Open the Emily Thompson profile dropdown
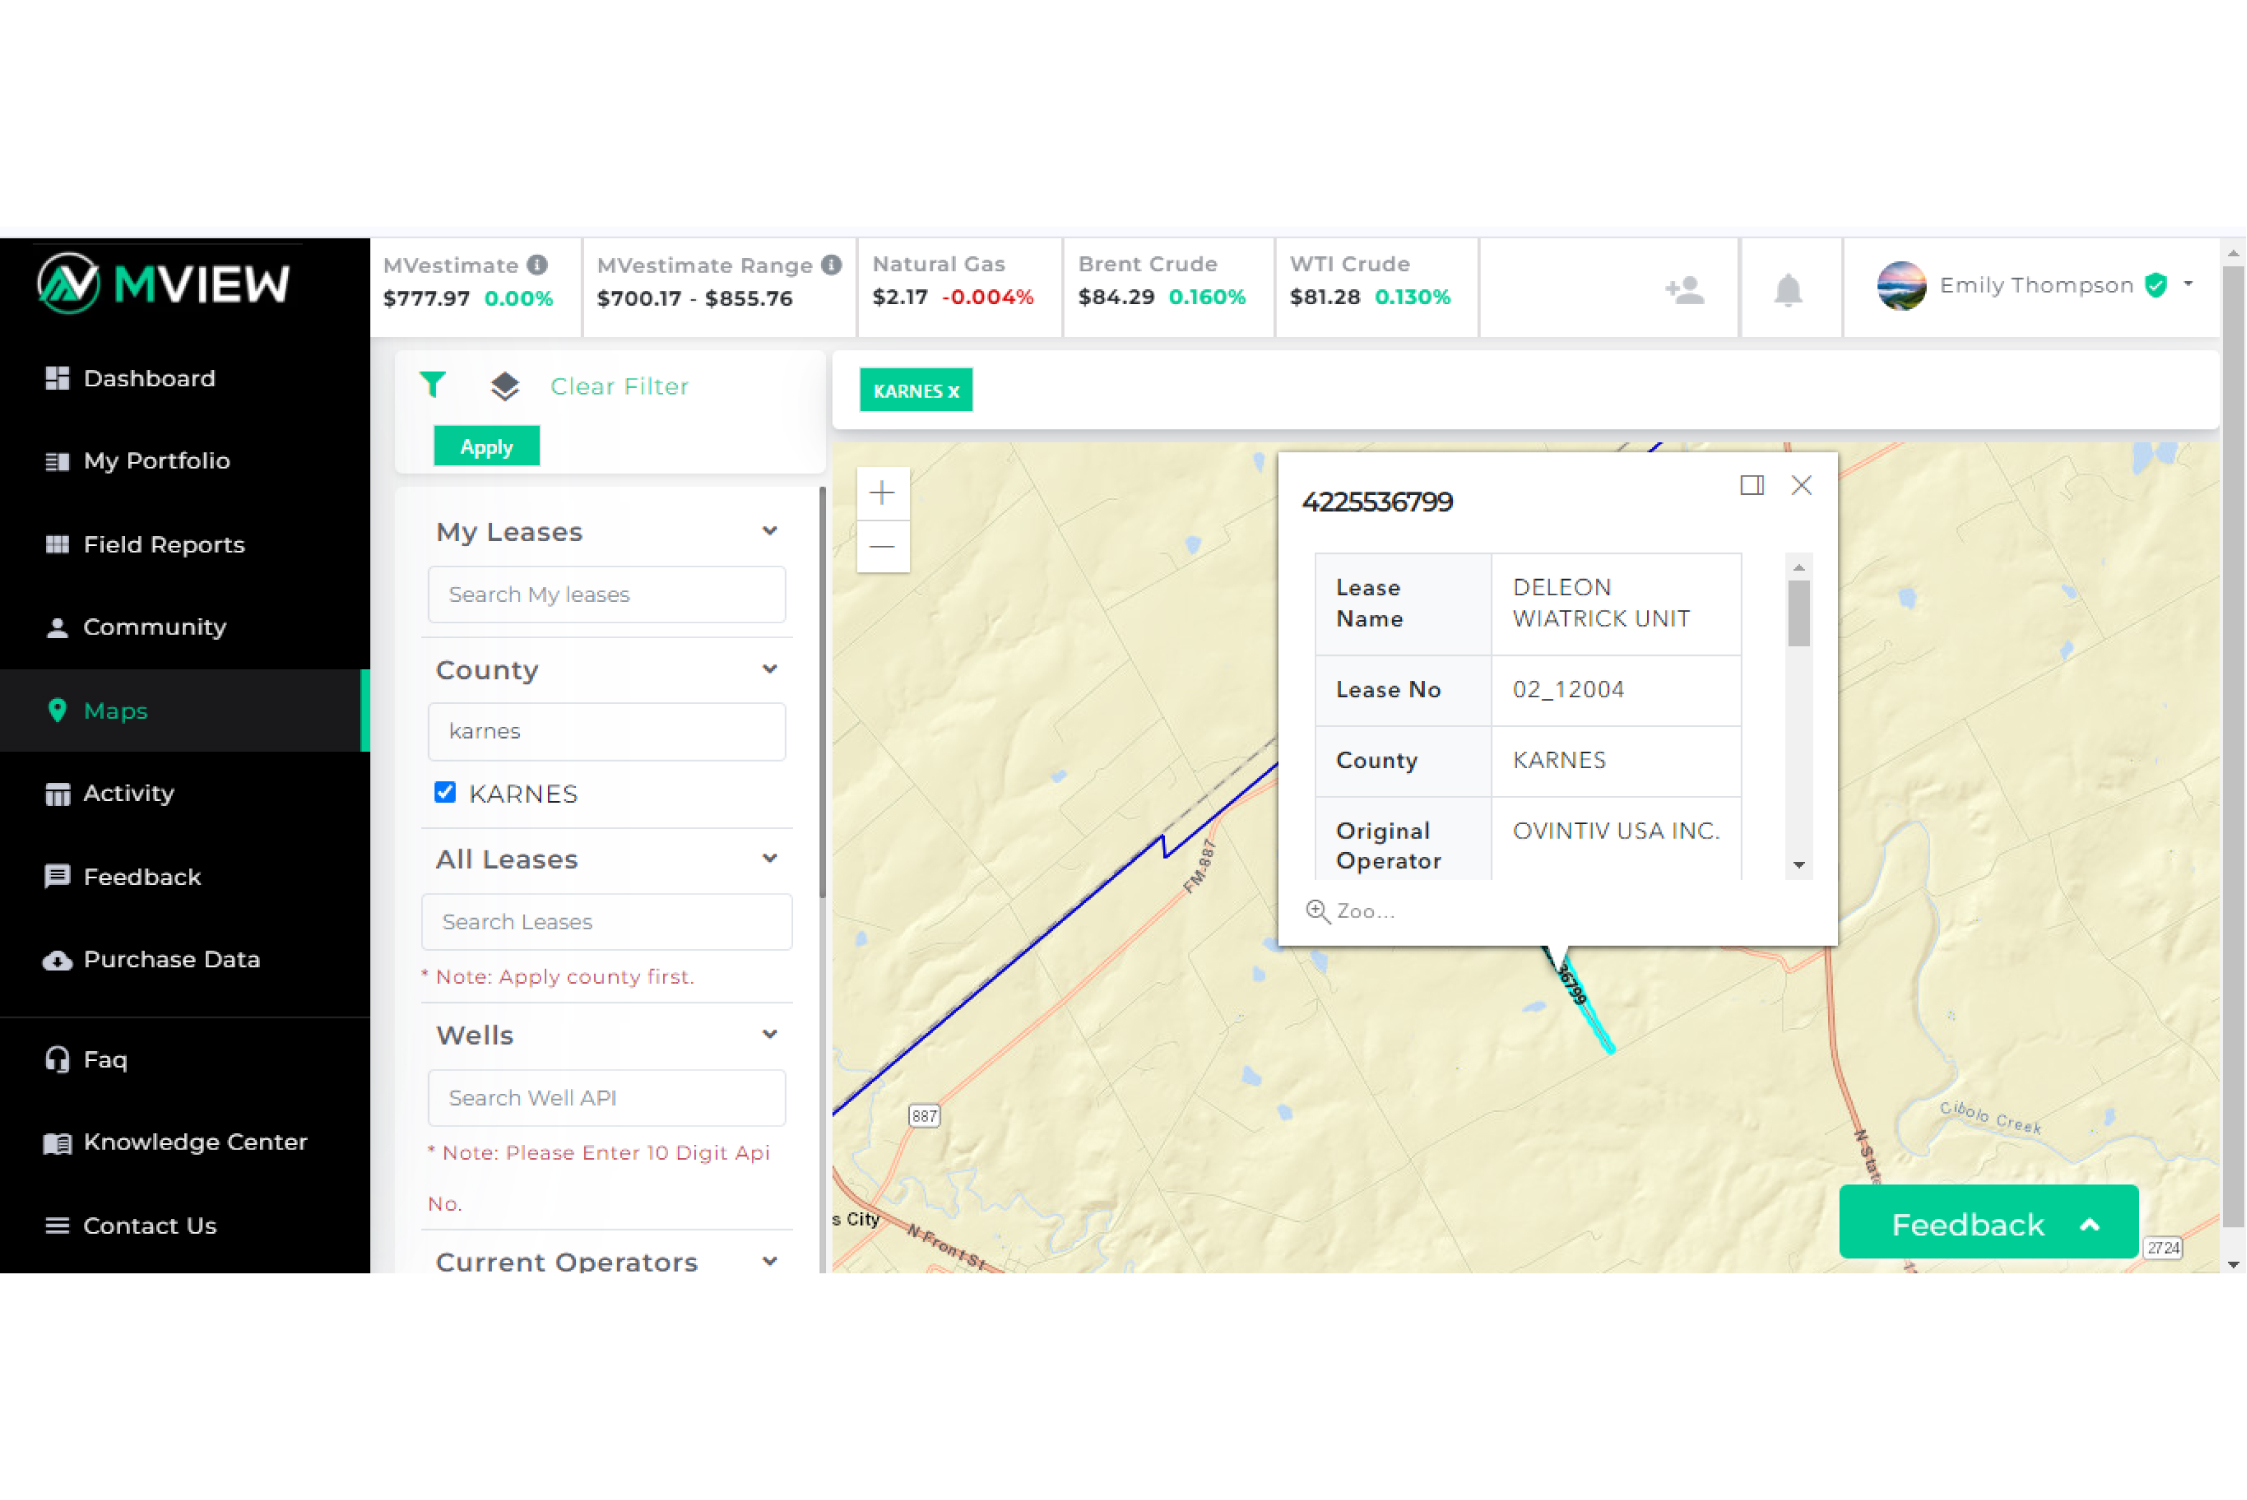Screen dimensions: 2247x1500 pyautogui.click(x=2189, y=285)
